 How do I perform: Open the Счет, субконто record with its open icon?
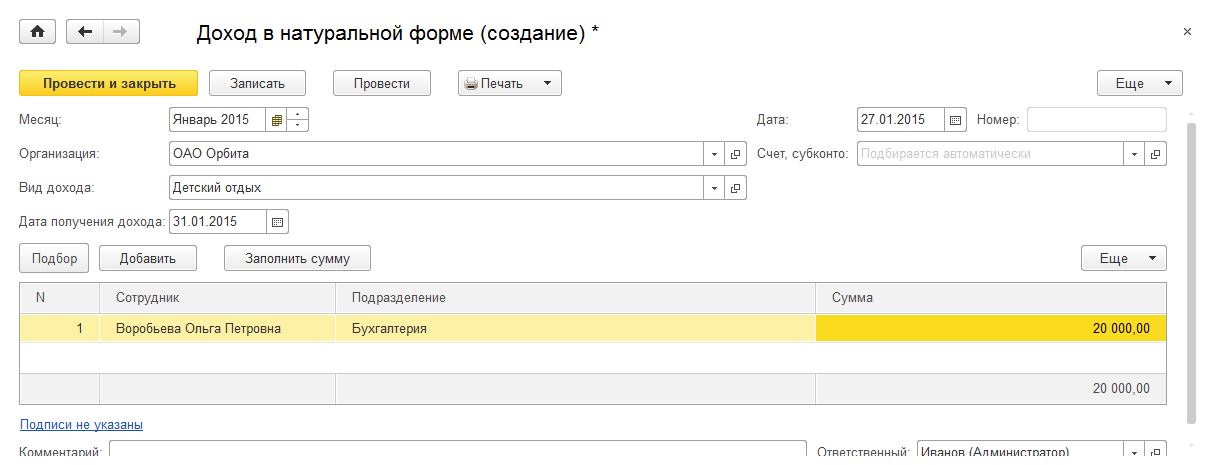(1155, 154)
